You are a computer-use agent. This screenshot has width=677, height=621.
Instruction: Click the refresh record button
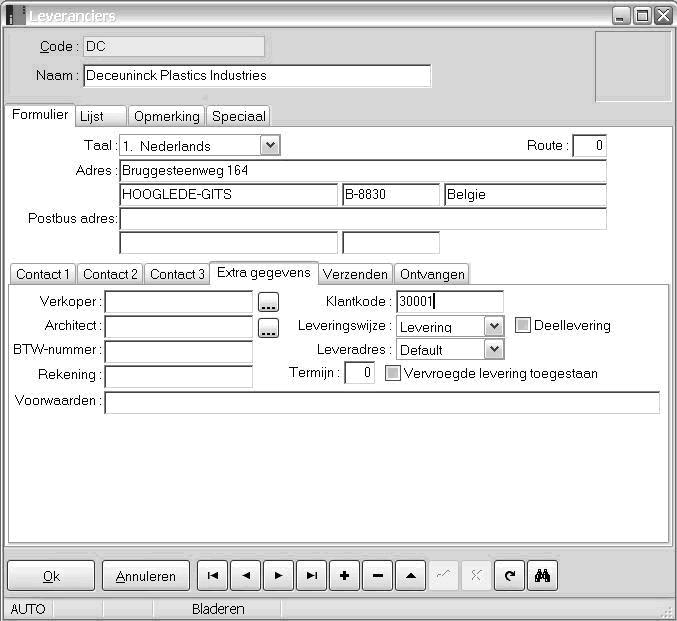(x=509, y=575)
